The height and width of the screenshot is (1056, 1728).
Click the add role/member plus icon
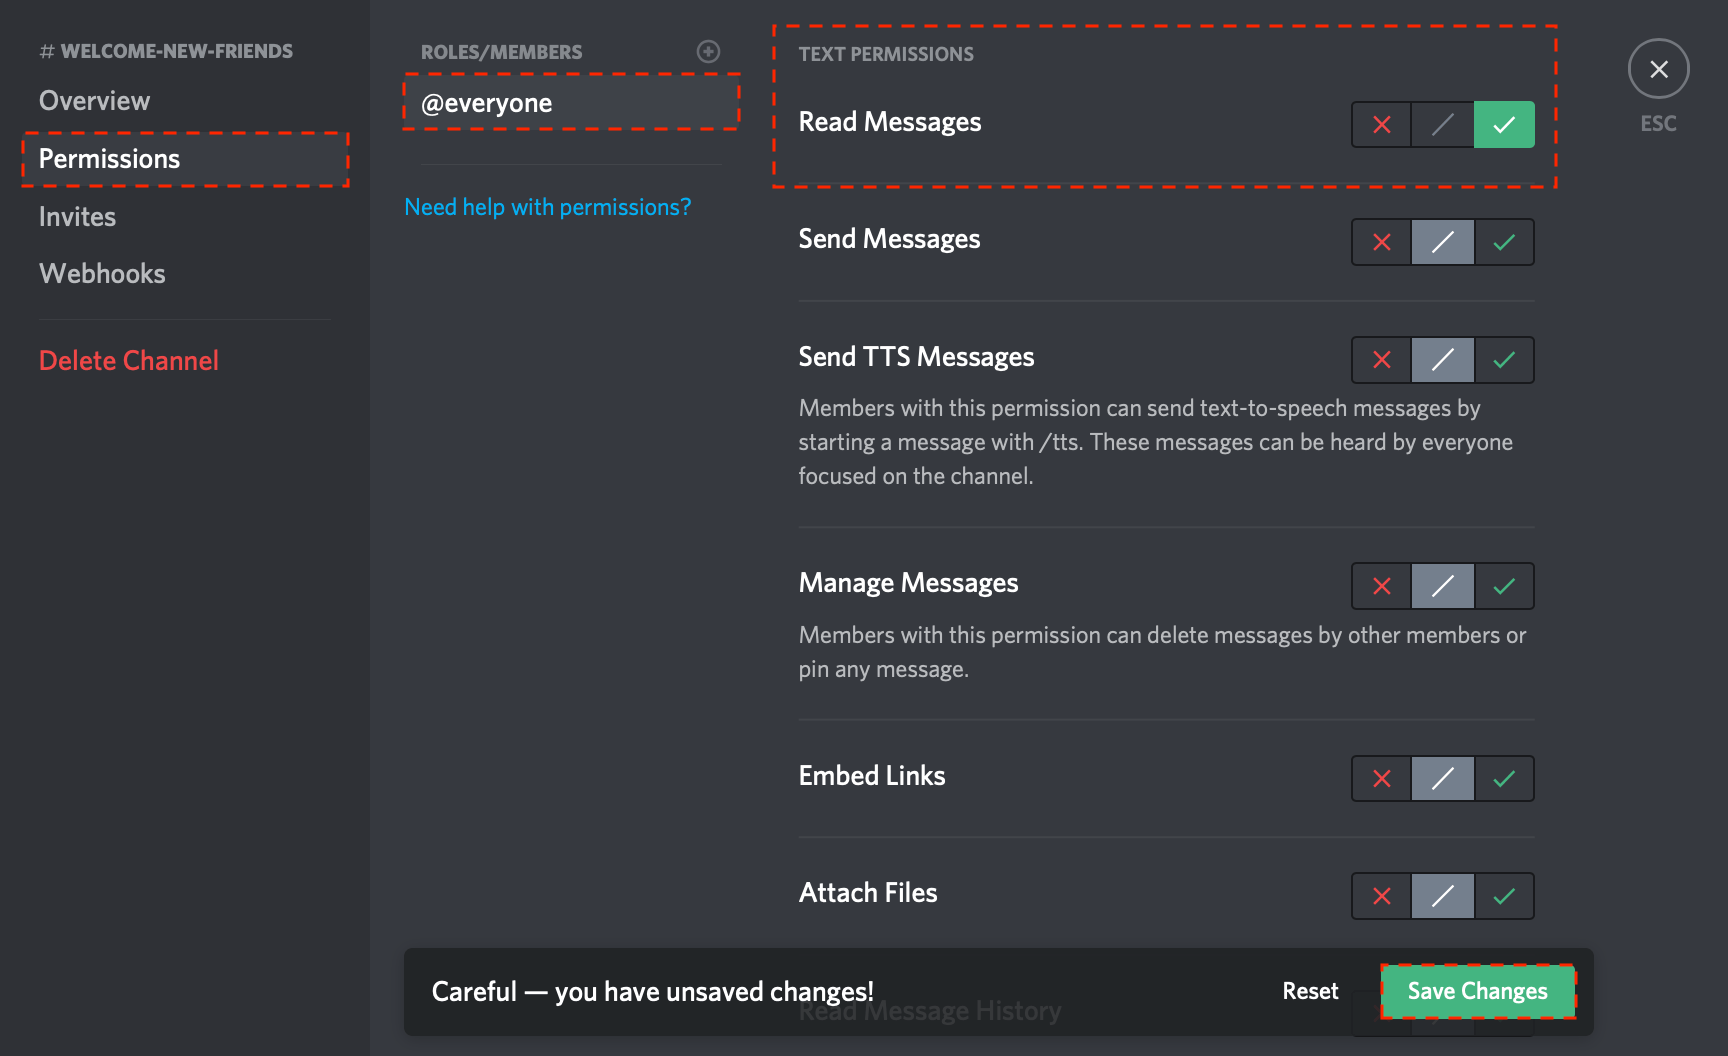click(708, 52)
